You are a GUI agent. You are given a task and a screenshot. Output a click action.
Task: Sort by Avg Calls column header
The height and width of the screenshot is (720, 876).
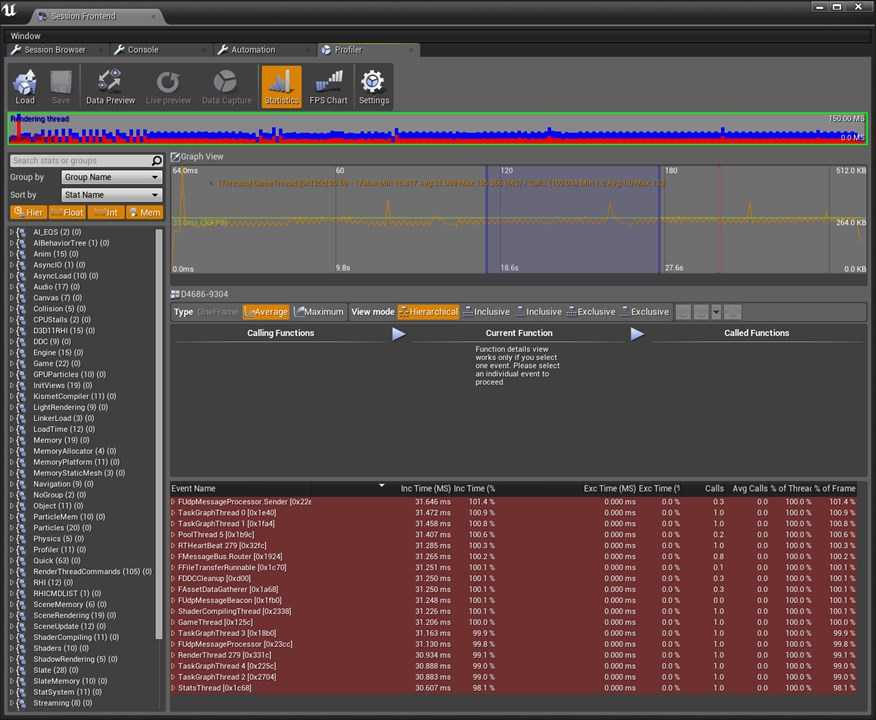(x=749, y=489)
